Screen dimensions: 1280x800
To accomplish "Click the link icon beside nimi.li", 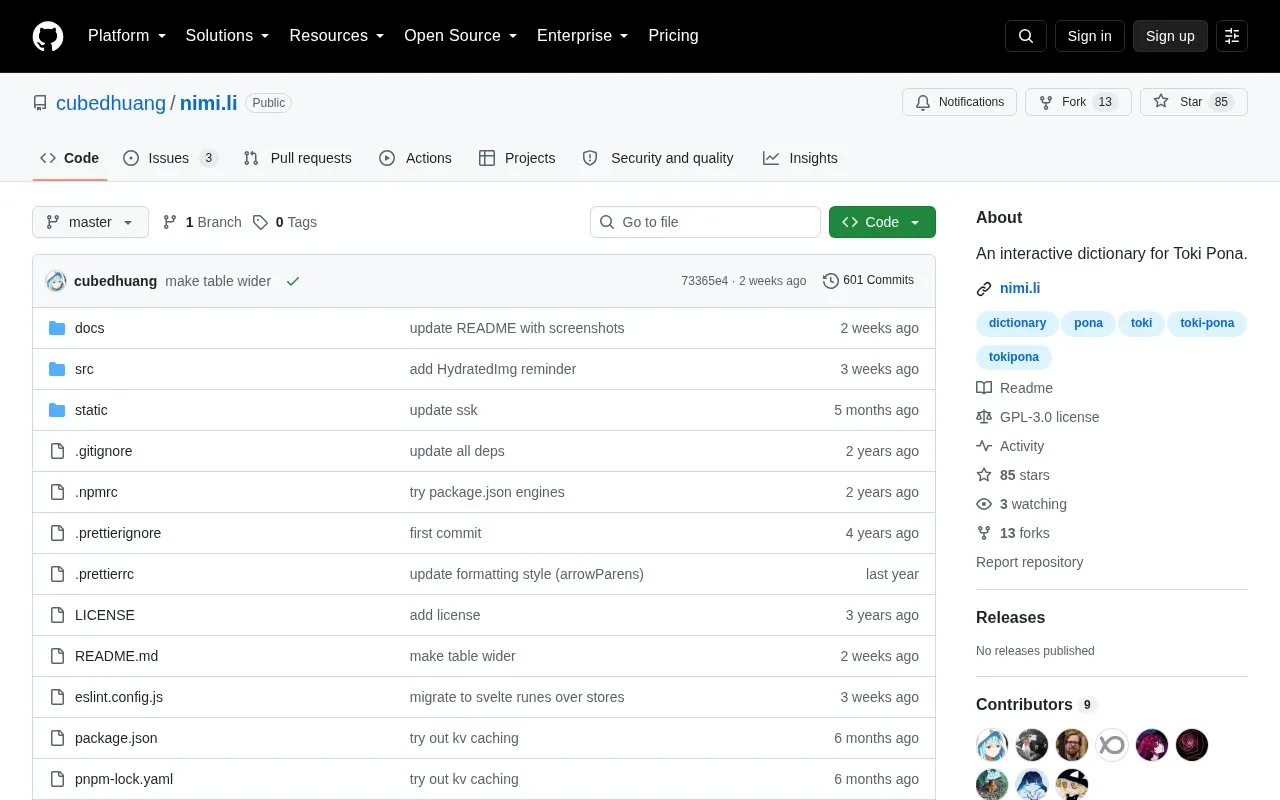I will pos(984,289).
